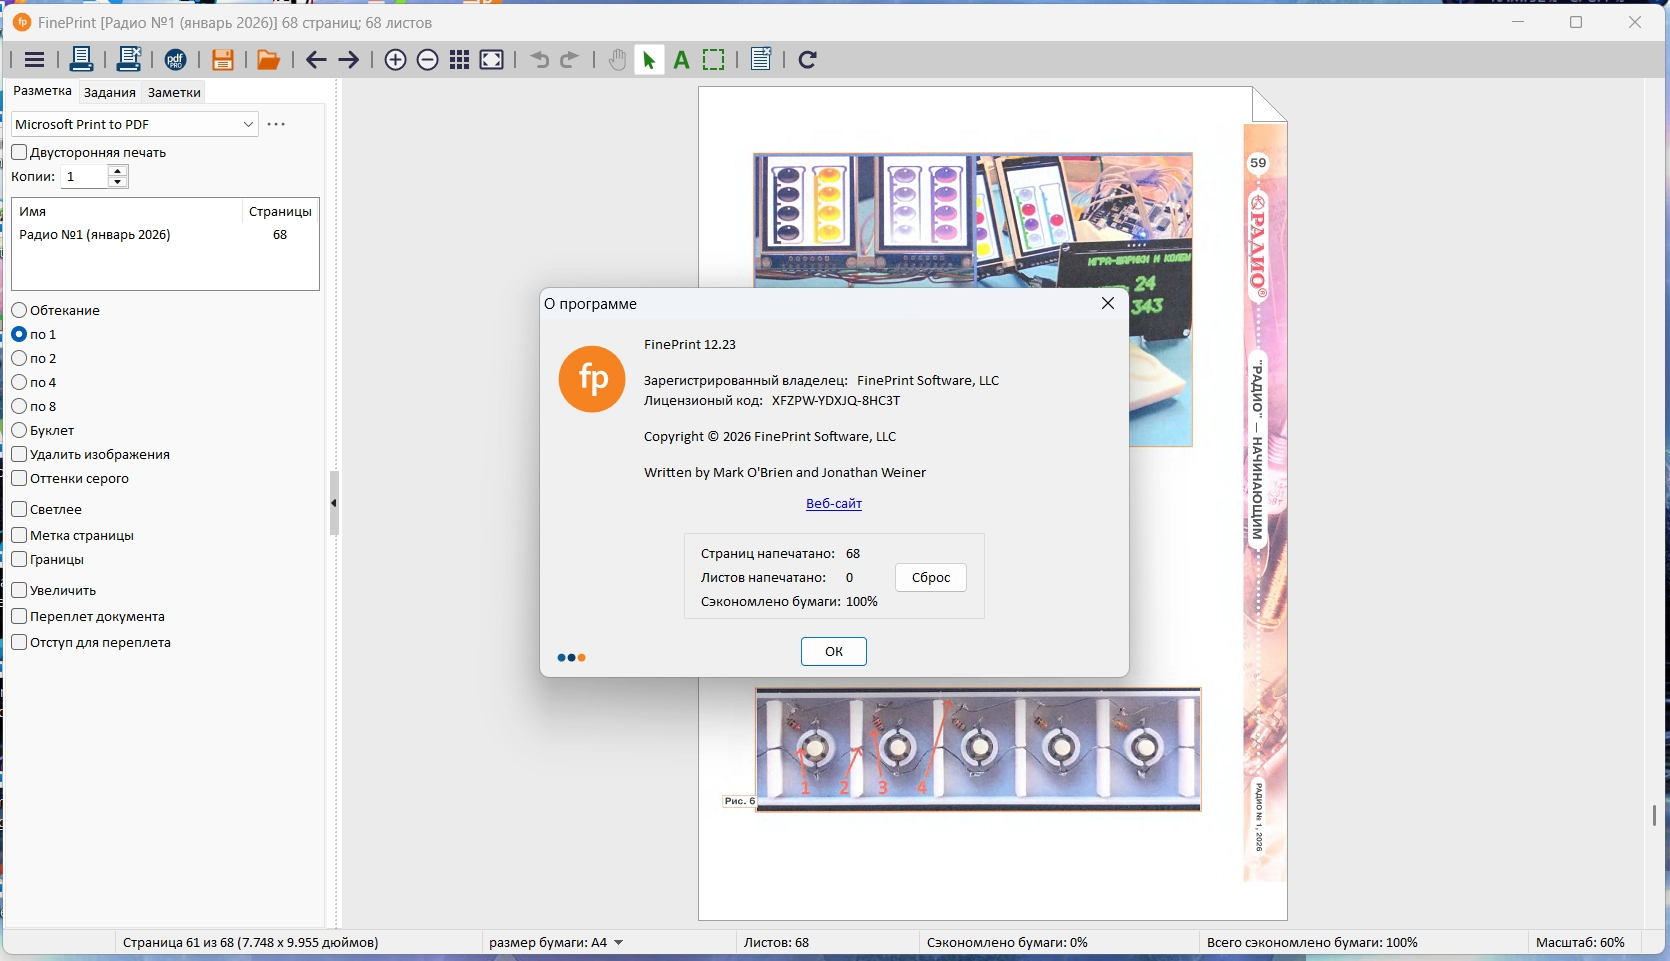Click the Print toolbar icon
The height and width of the screenshot is (961, 1670).
coord(81,60)
